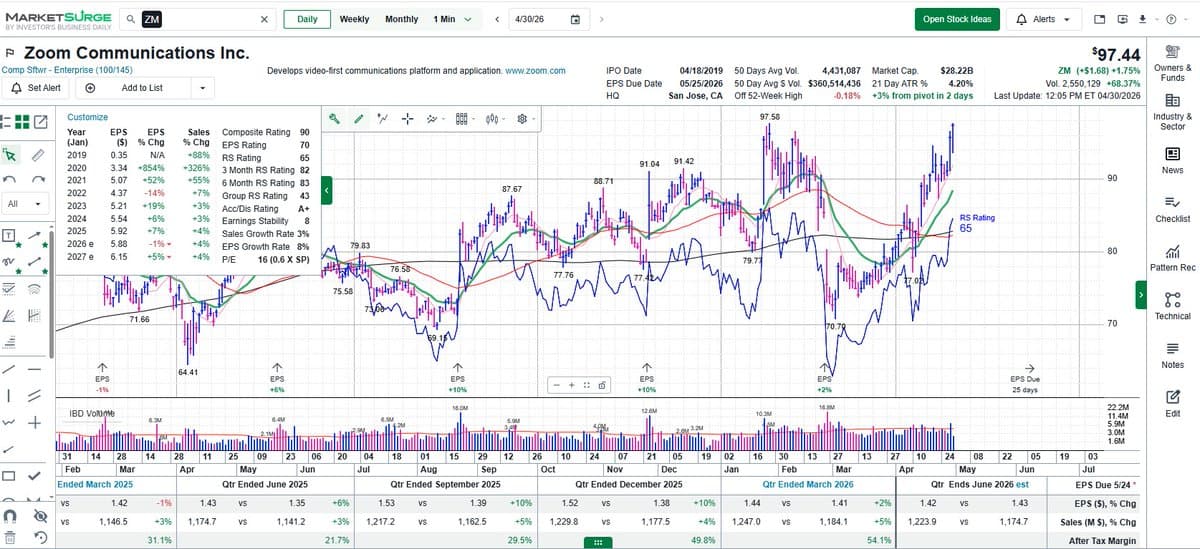Screen dimensions: 1200x549
Task: Switch to Monthly chart period
Action: pos(402,19)
